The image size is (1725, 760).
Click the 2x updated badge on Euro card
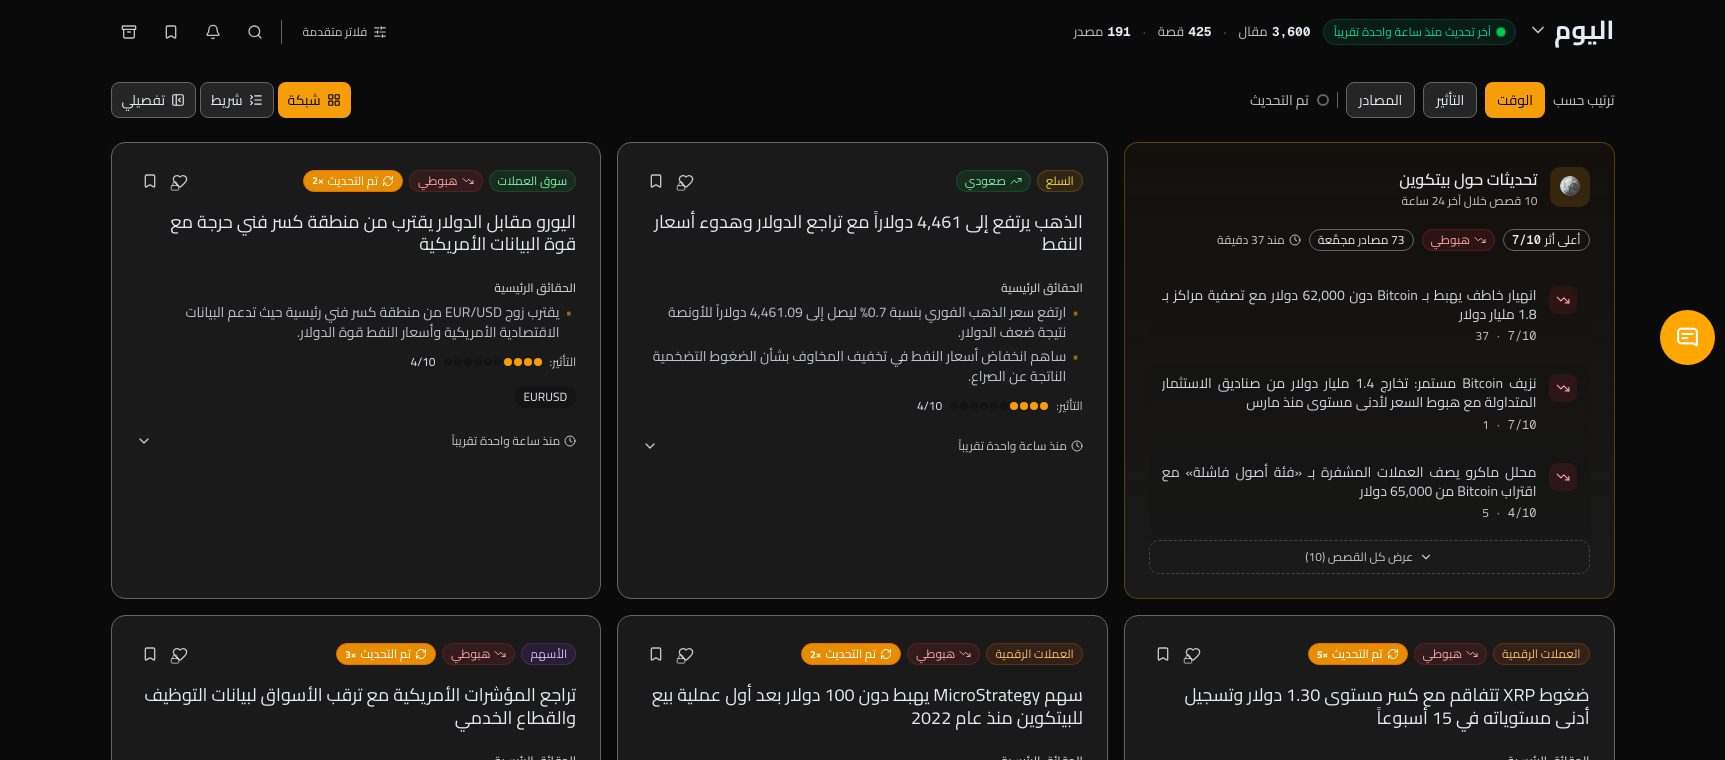(353, 181)
